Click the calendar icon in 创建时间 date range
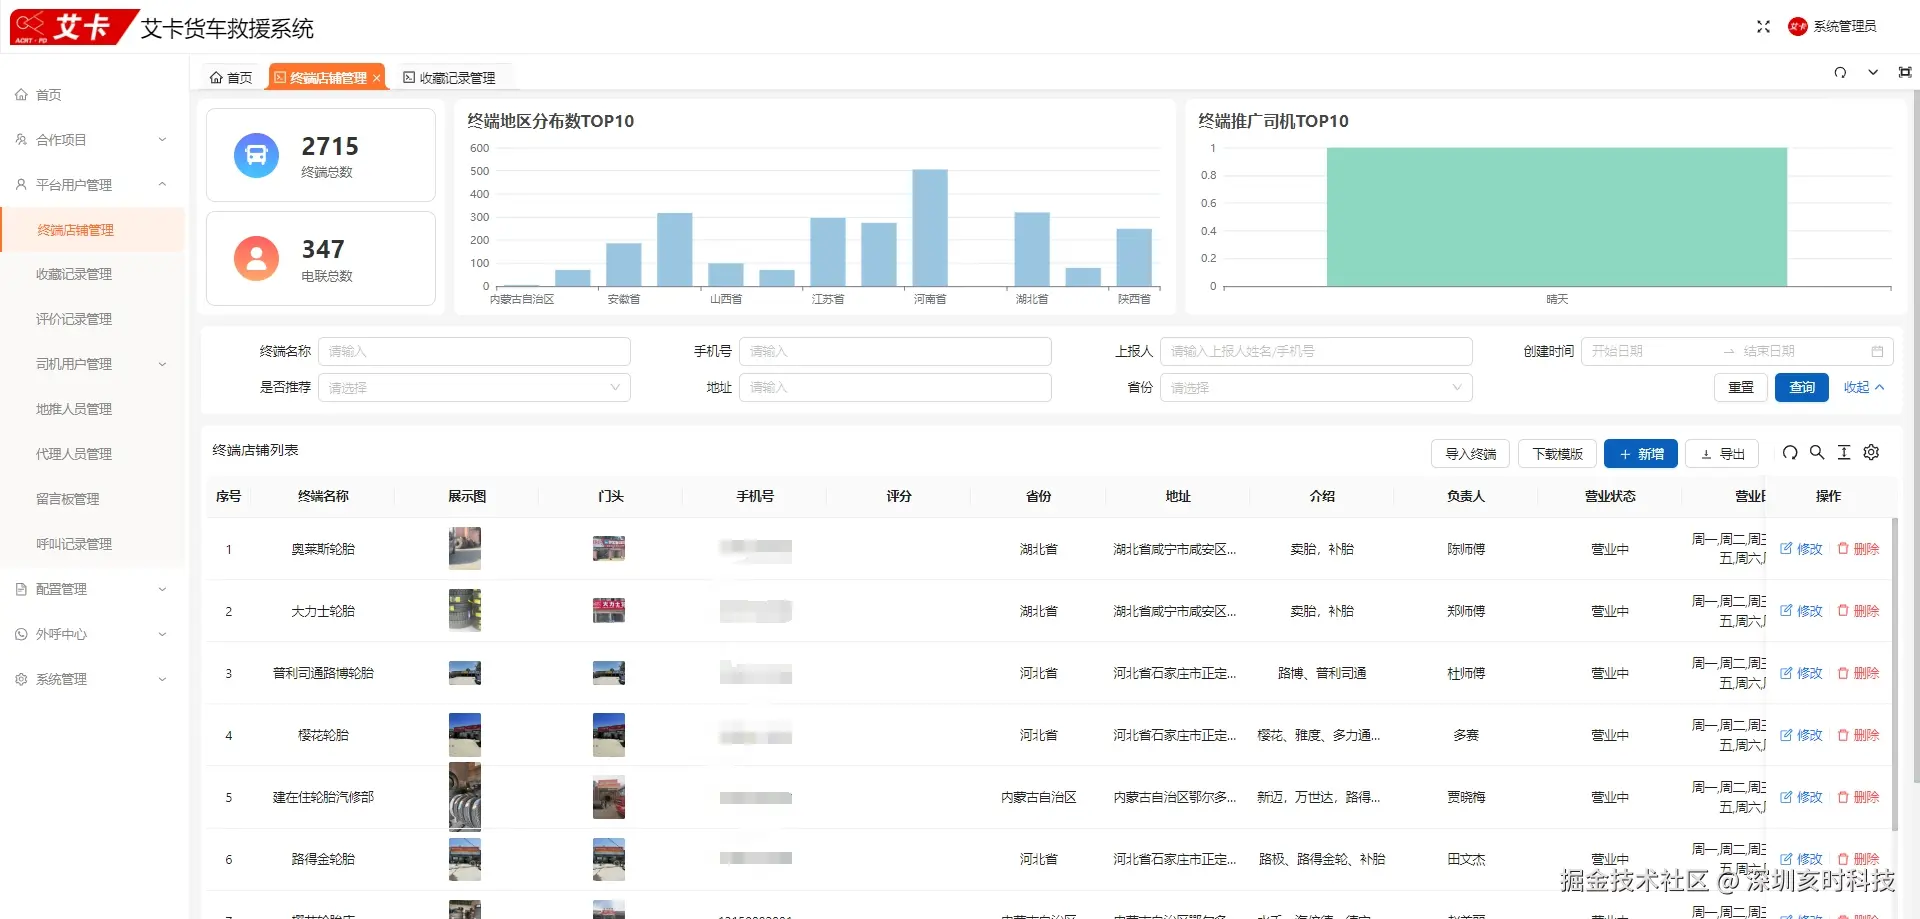This screenshot has width=1920, height=919. pos(1877,351)
